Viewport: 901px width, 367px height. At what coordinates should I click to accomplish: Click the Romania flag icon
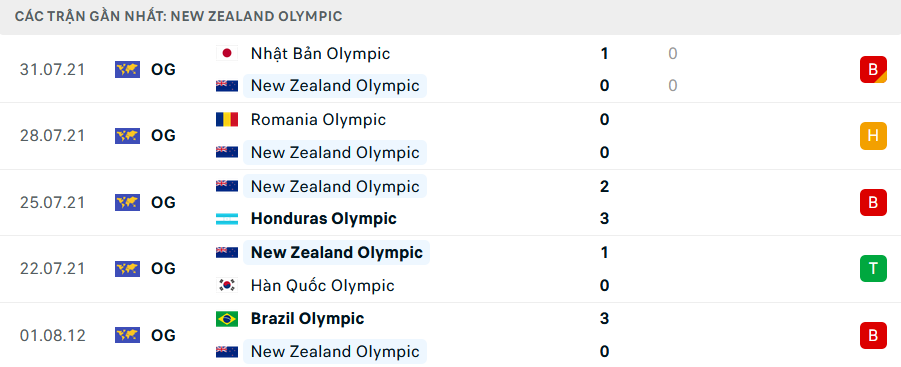coord(227,119)
